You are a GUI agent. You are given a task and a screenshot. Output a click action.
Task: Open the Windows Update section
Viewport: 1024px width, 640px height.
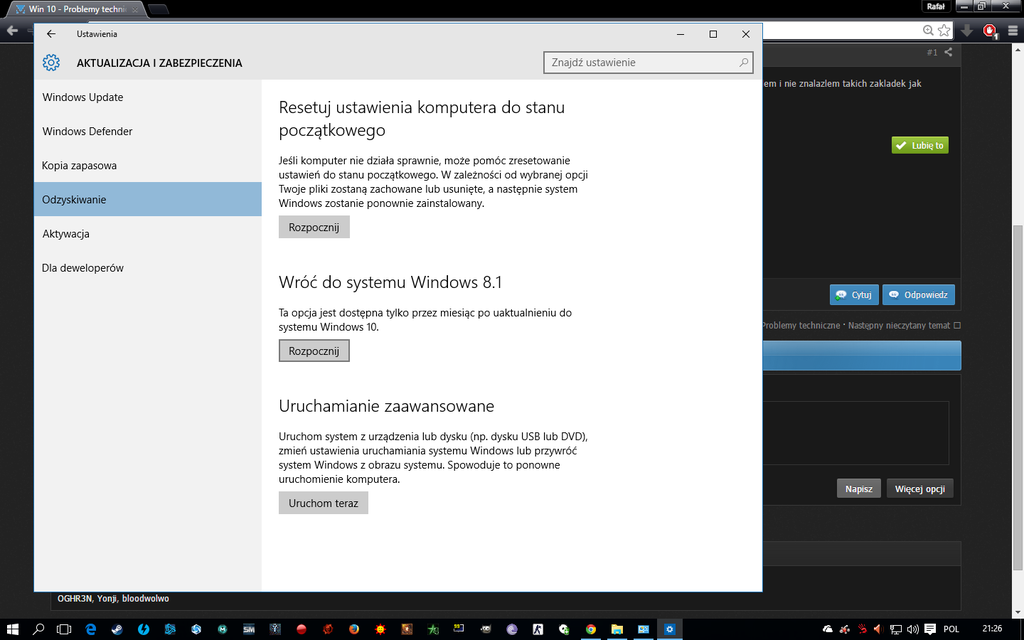148,97
